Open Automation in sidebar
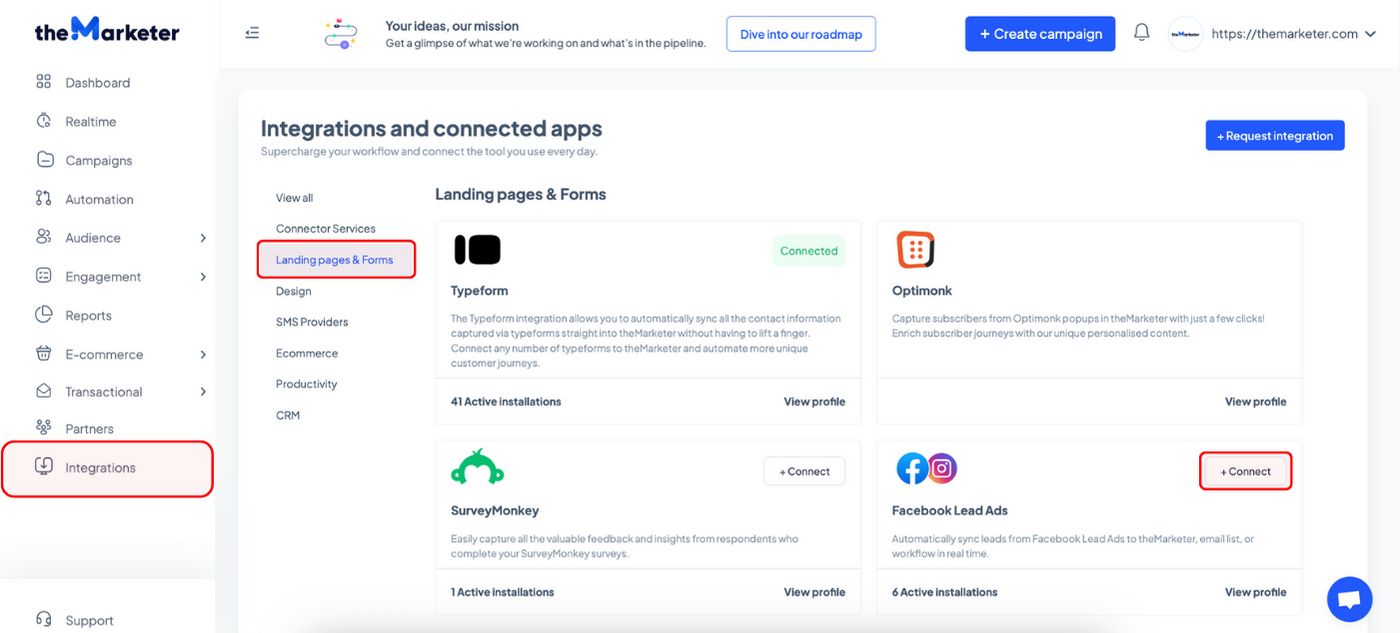This screenshot has height=633, width=1400. [x=99, y=200]
